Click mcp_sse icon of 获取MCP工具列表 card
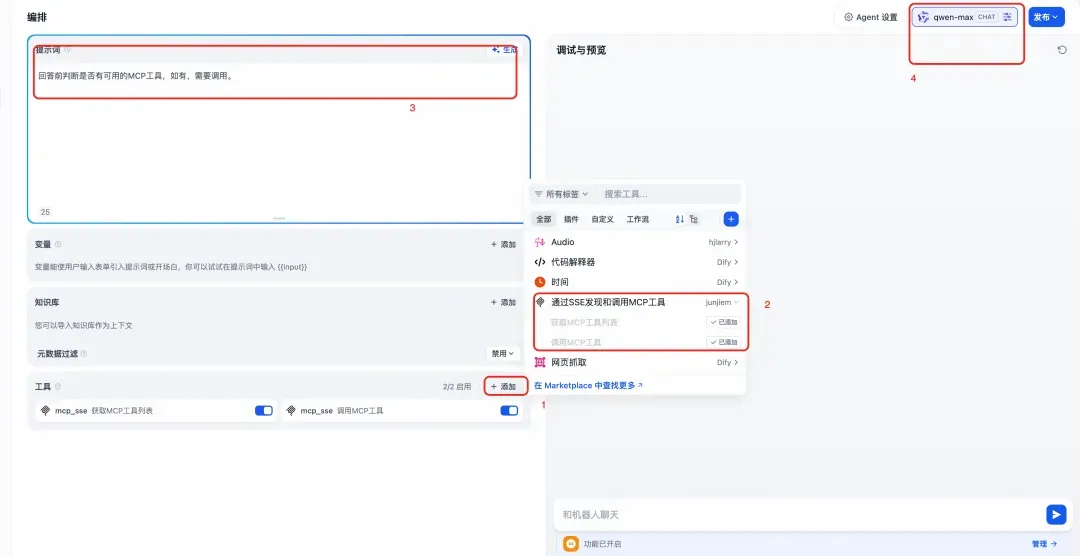The height and width of the screenshot is (556, 1080). 45,411
